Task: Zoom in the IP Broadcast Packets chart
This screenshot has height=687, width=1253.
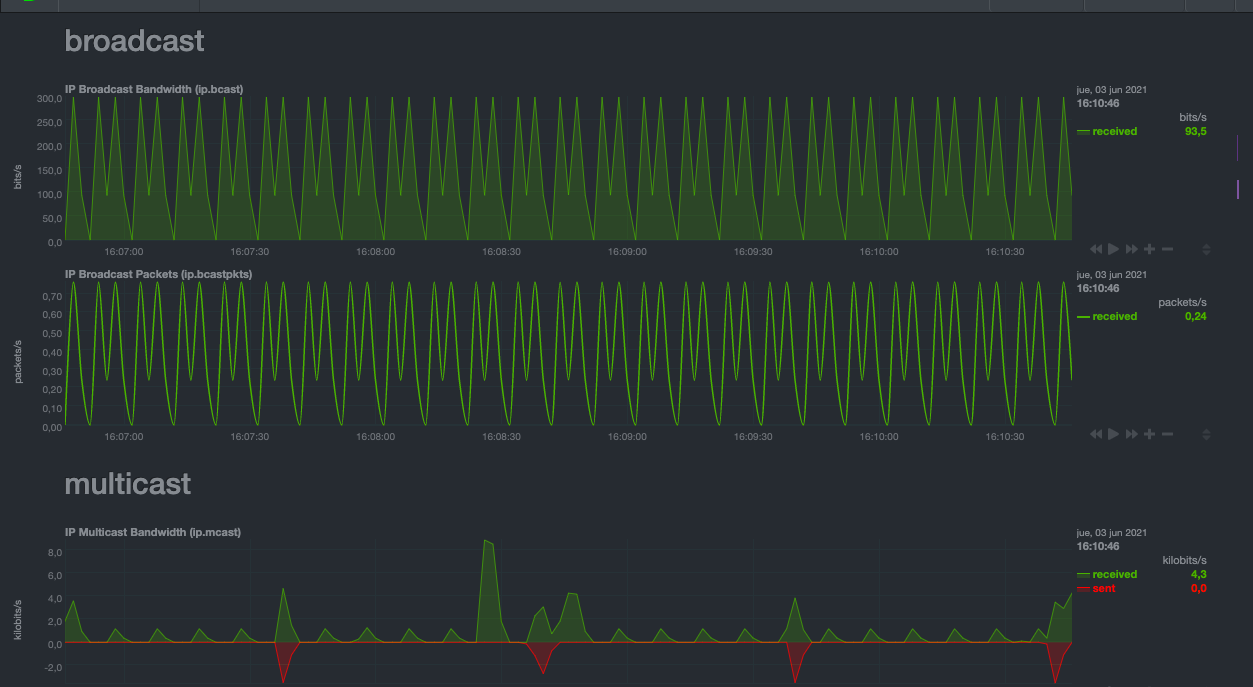Action: (x=1150, y=434)
